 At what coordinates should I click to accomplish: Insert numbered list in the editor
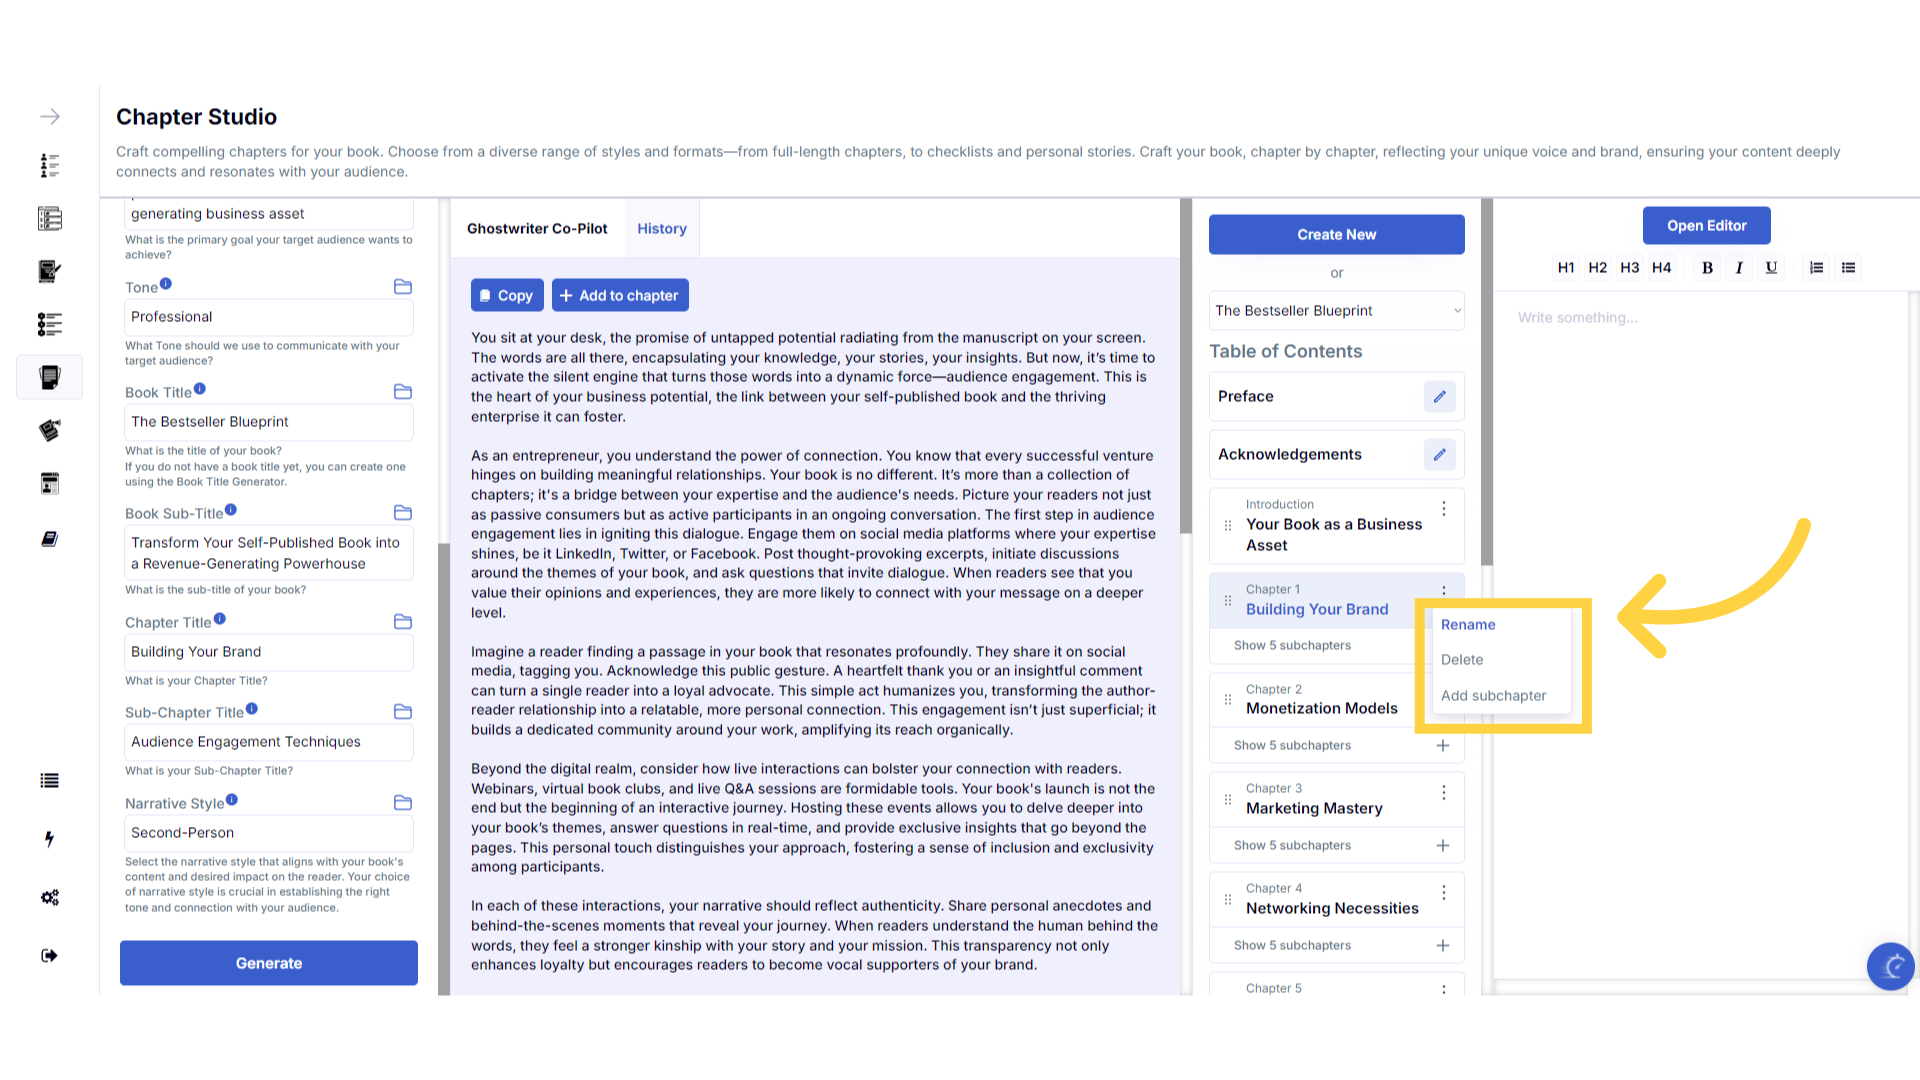pos(1816,268)
